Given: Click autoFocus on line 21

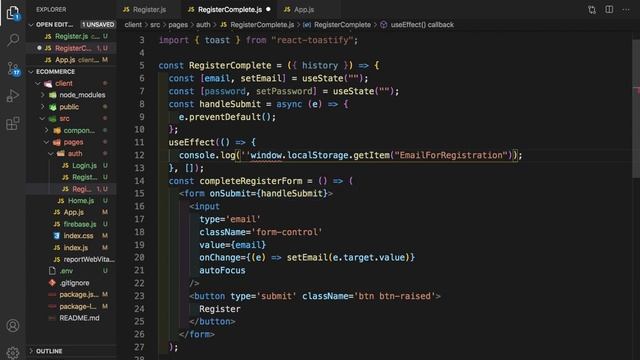Looking at the screenshot, I should [222, 270].
